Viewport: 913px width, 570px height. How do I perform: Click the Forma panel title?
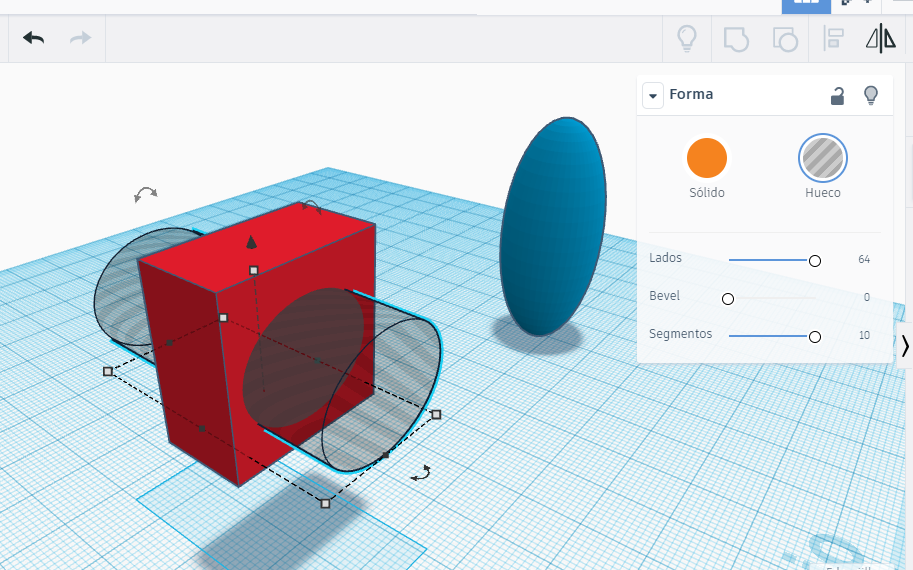(x=691, y=94)
